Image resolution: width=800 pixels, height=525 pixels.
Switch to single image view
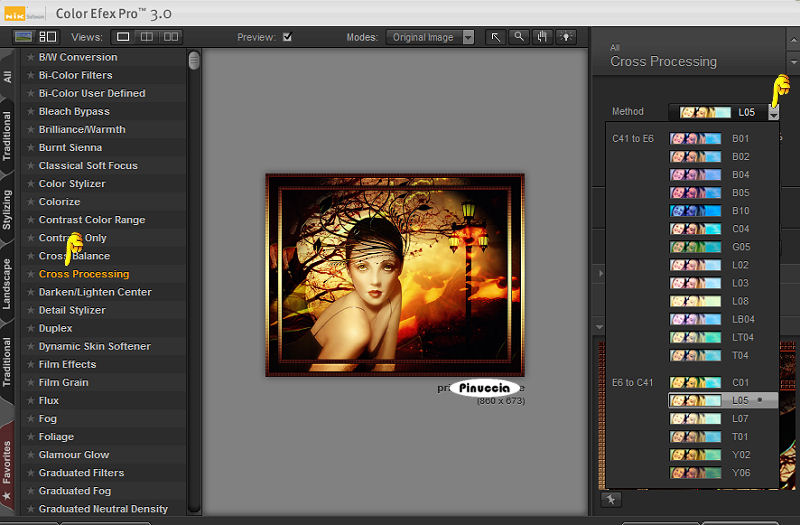click(124, 37)
